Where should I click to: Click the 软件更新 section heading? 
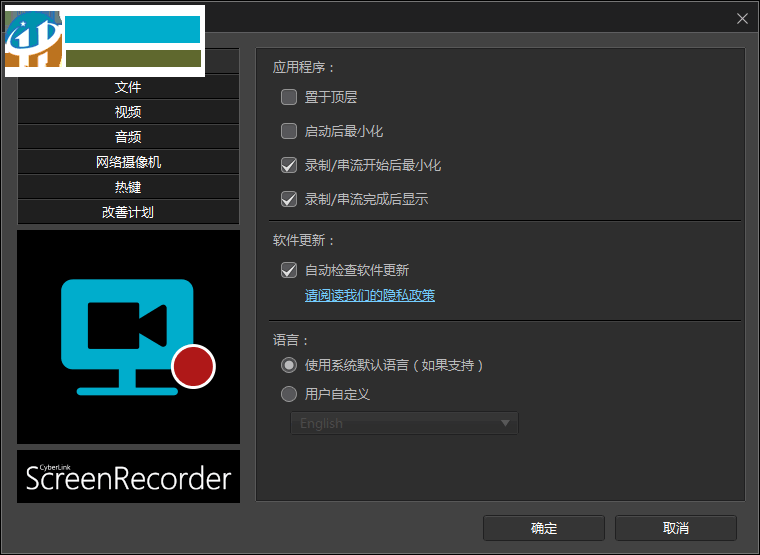303,240
